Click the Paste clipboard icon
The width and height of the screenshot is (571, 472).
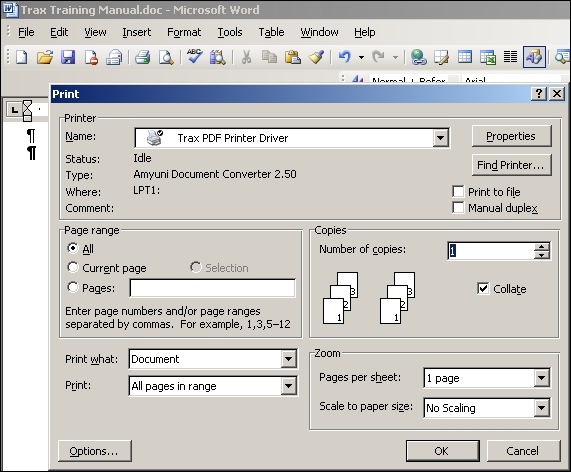click(x=293, y=57)
